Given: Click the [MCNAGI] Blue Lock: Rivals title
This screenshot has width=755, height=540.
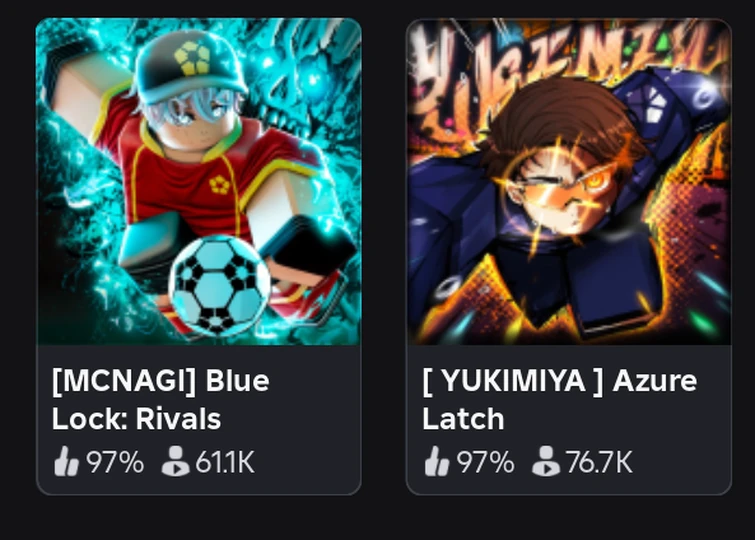Looking at the screenshot, I should 160,400.
